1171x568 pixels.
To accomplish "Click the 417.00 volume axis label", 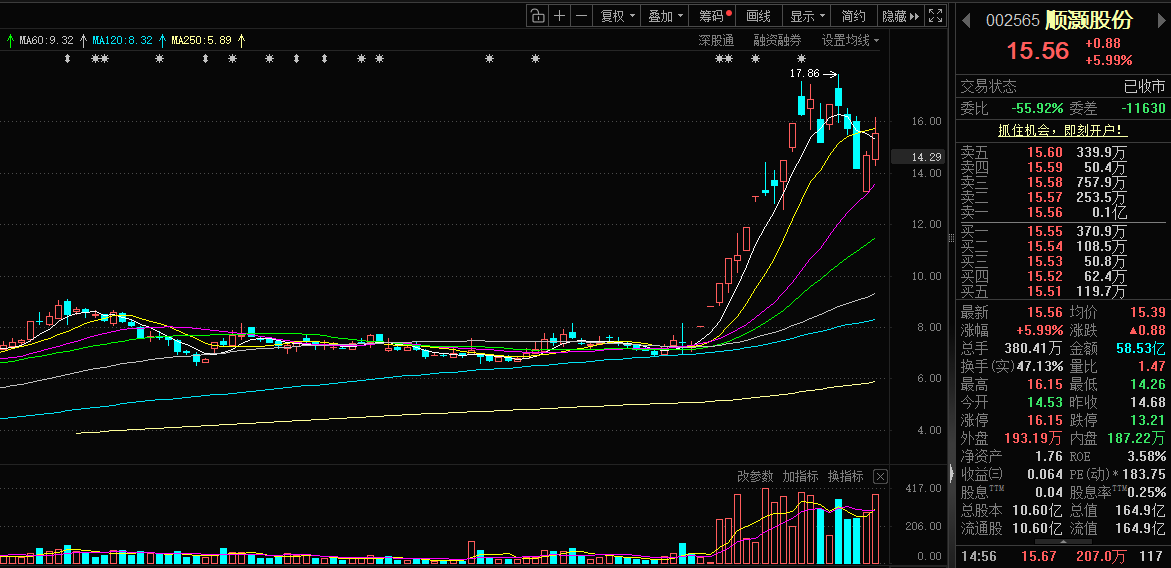I will click(x=923, y=488).
